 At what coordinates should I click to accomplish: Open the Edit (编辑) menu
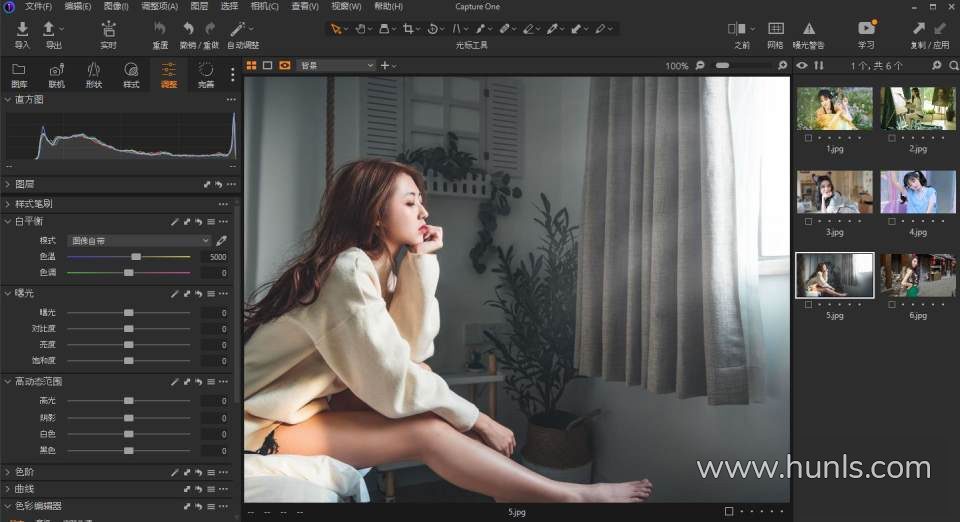click(78, 6)
